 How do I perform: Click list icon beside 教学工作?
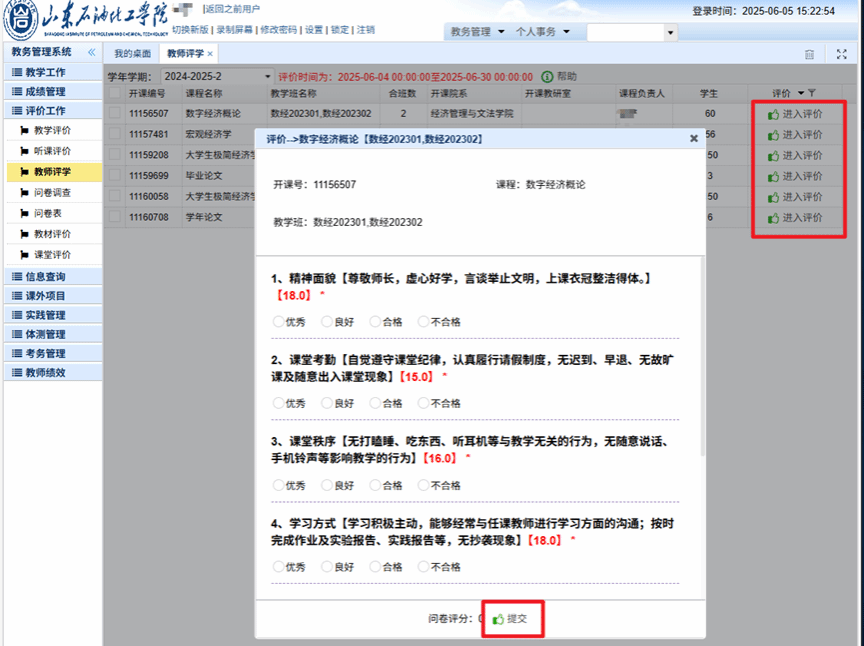coord(17,72)
